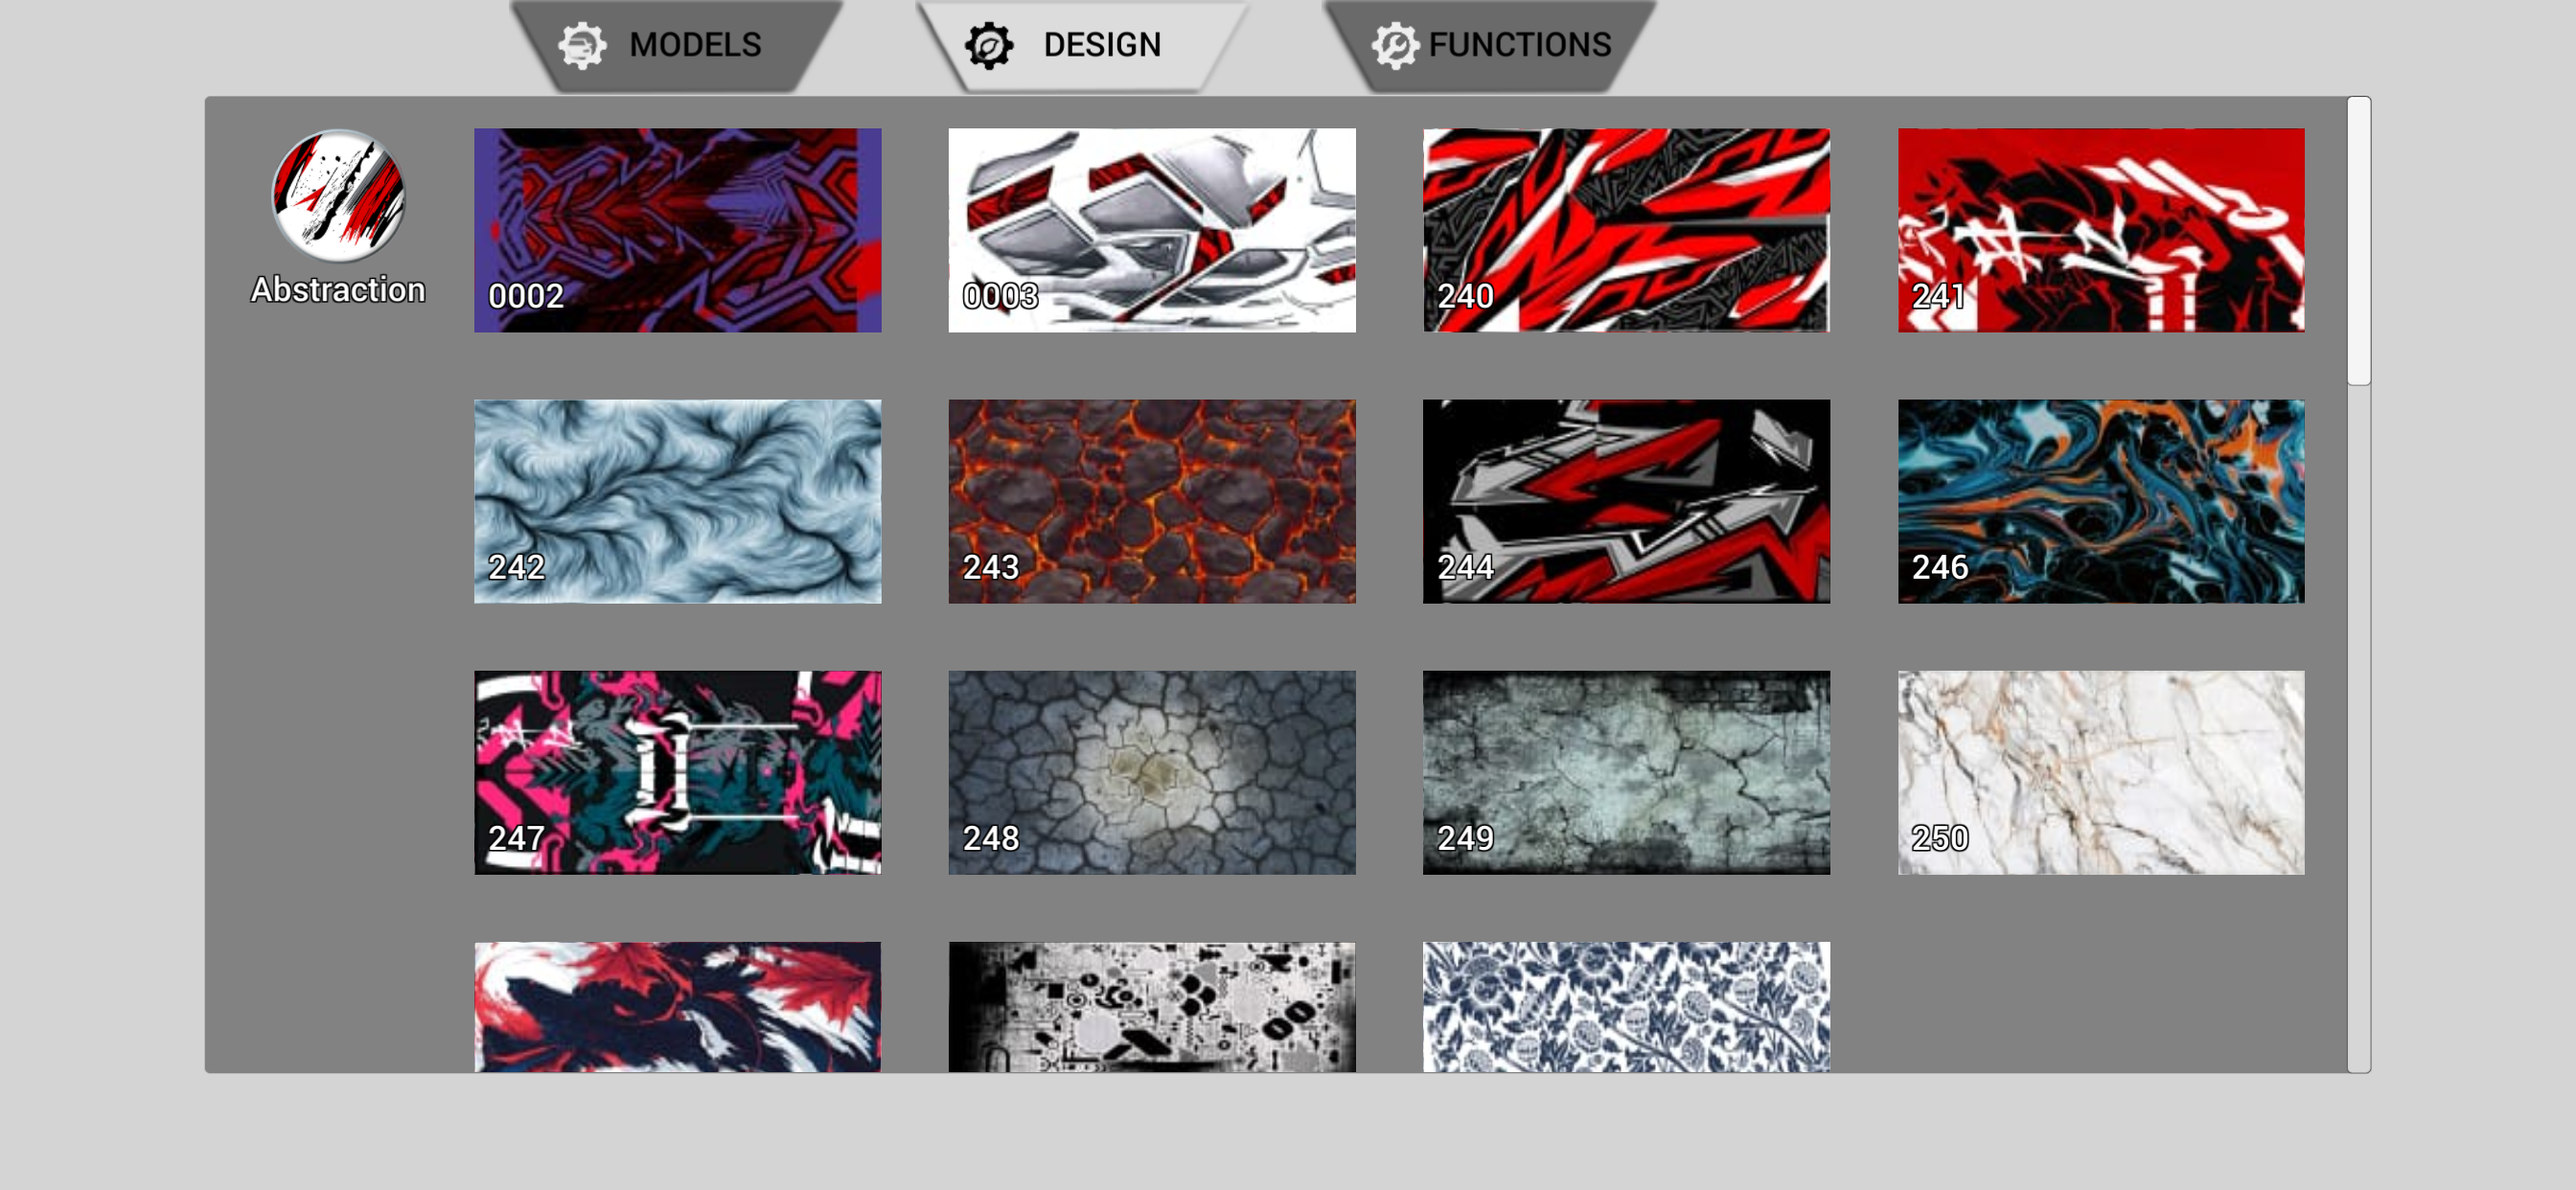The height and width of the screenshot is (1190, 2576).
Task: Switch to the DESIGN tab
Action: click(1083, 45)
